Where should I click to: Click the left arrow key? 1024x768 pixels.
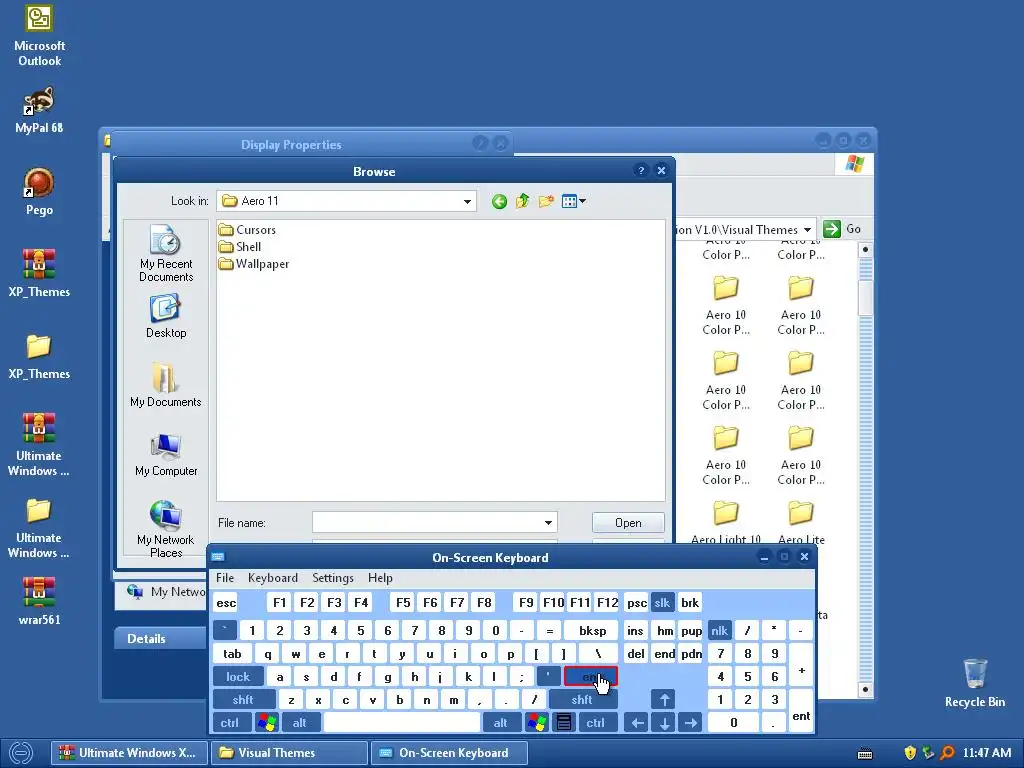click(x=637, y=723)
